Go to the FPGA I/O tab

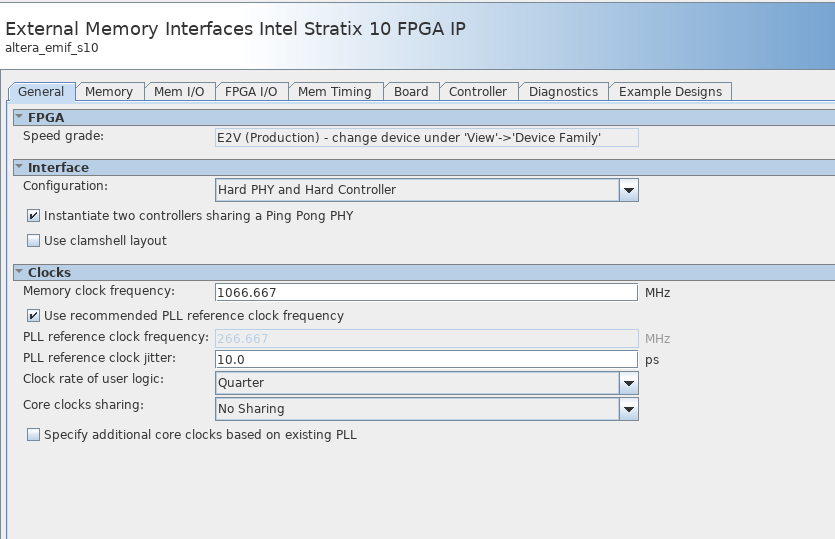coord(251,92)
